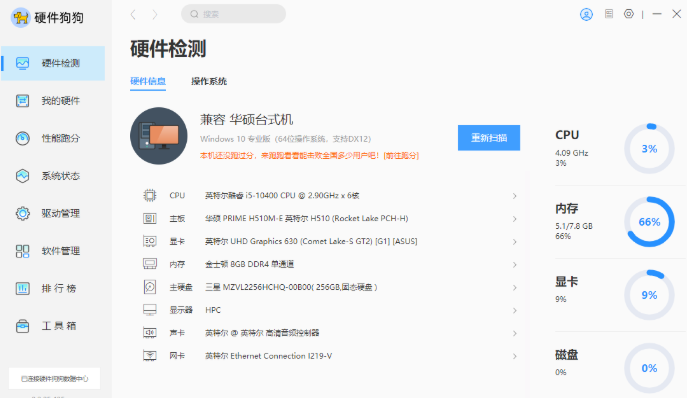Viewport: 687px width, 398px height.
Task: Click the CPU chip icon in hardware list
Action: click(x=150, y=195)
